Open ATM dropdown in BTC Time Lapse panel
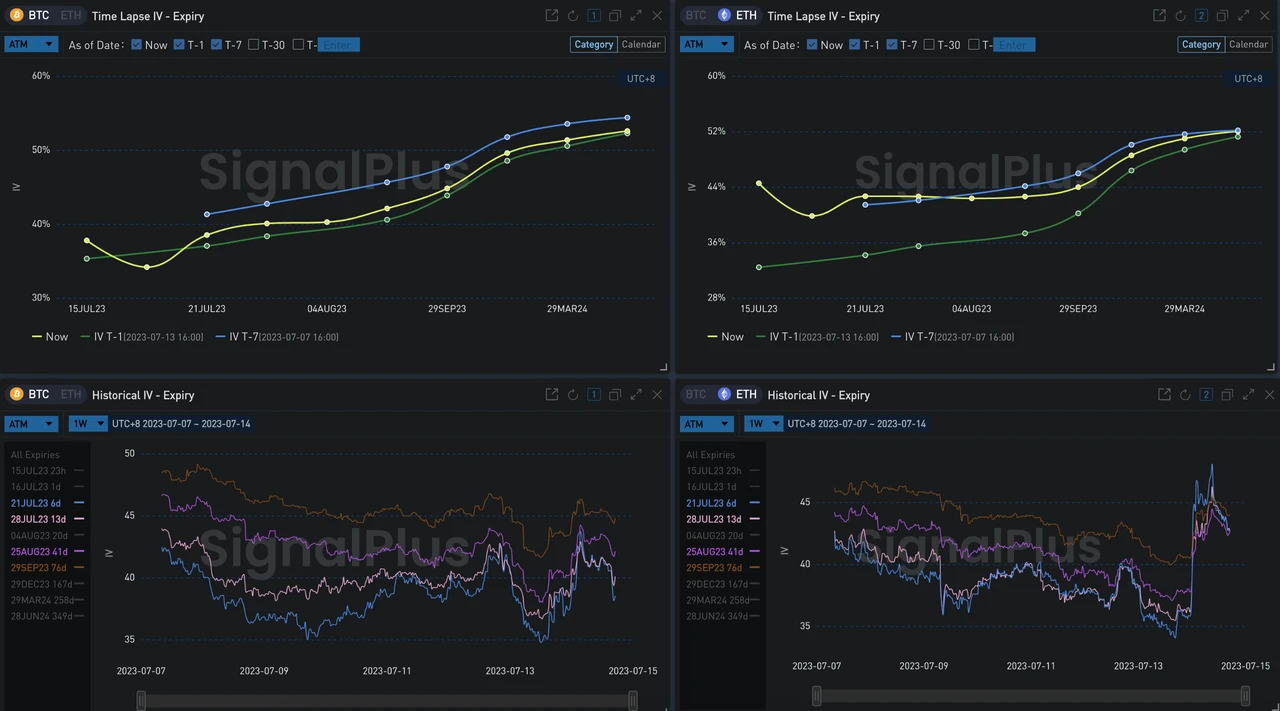Viewport: 1280px width, 711px height. 31,45
